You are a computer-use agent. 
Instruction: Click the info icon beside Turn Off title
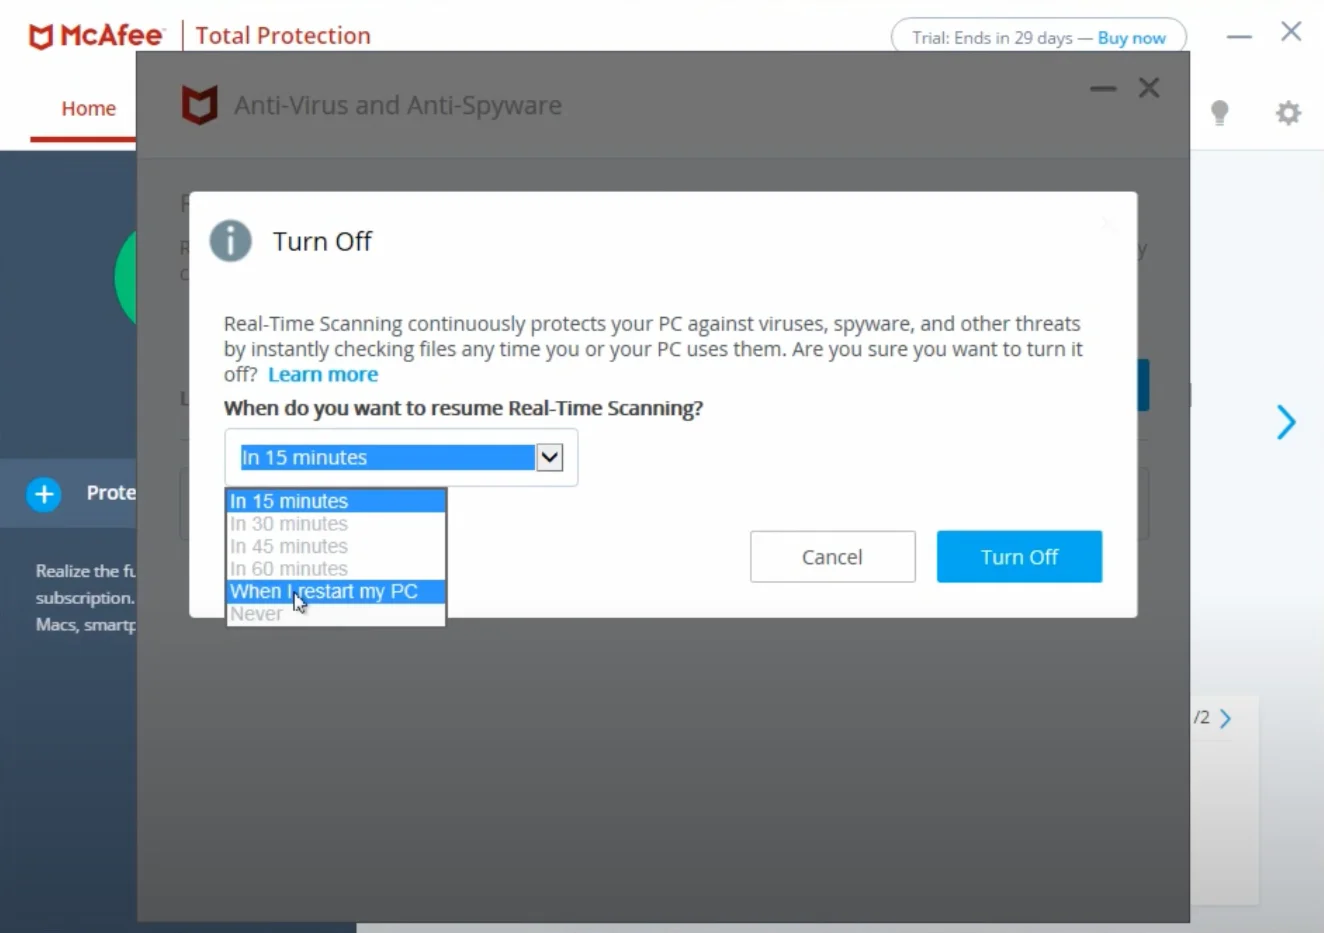(x=230, y=241)
